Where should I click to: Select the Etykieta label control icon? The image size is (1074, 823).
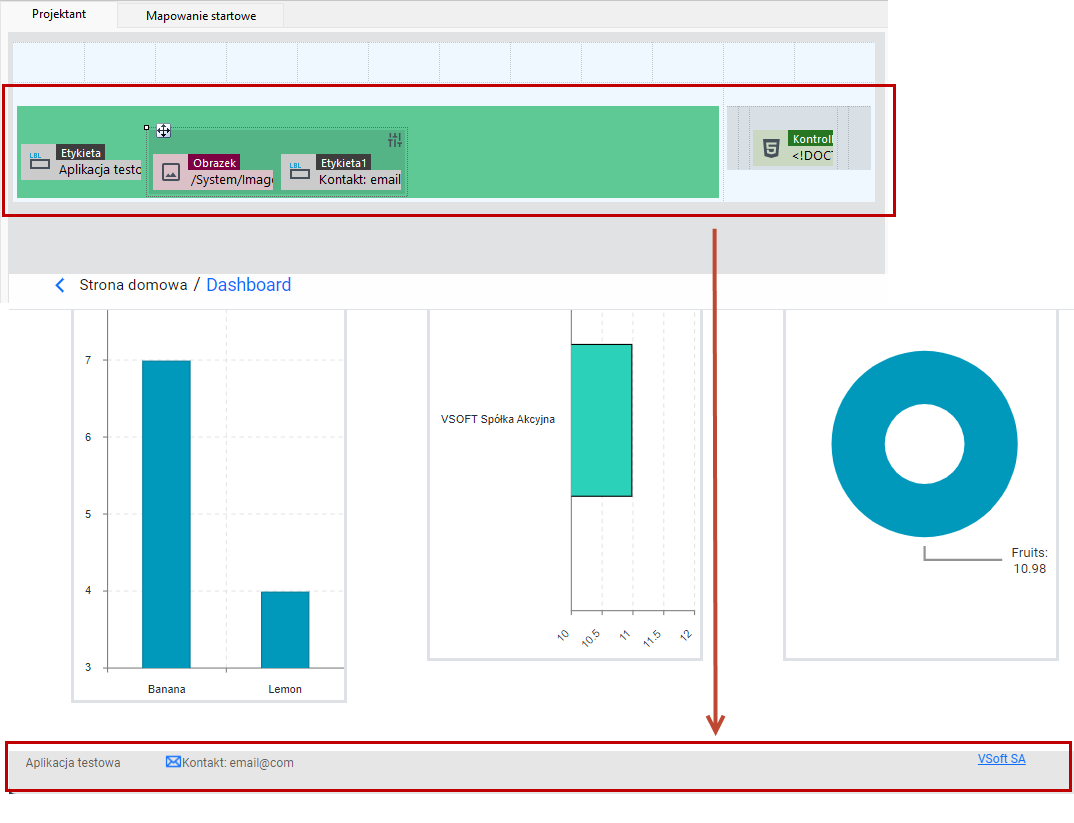point(40,162)
